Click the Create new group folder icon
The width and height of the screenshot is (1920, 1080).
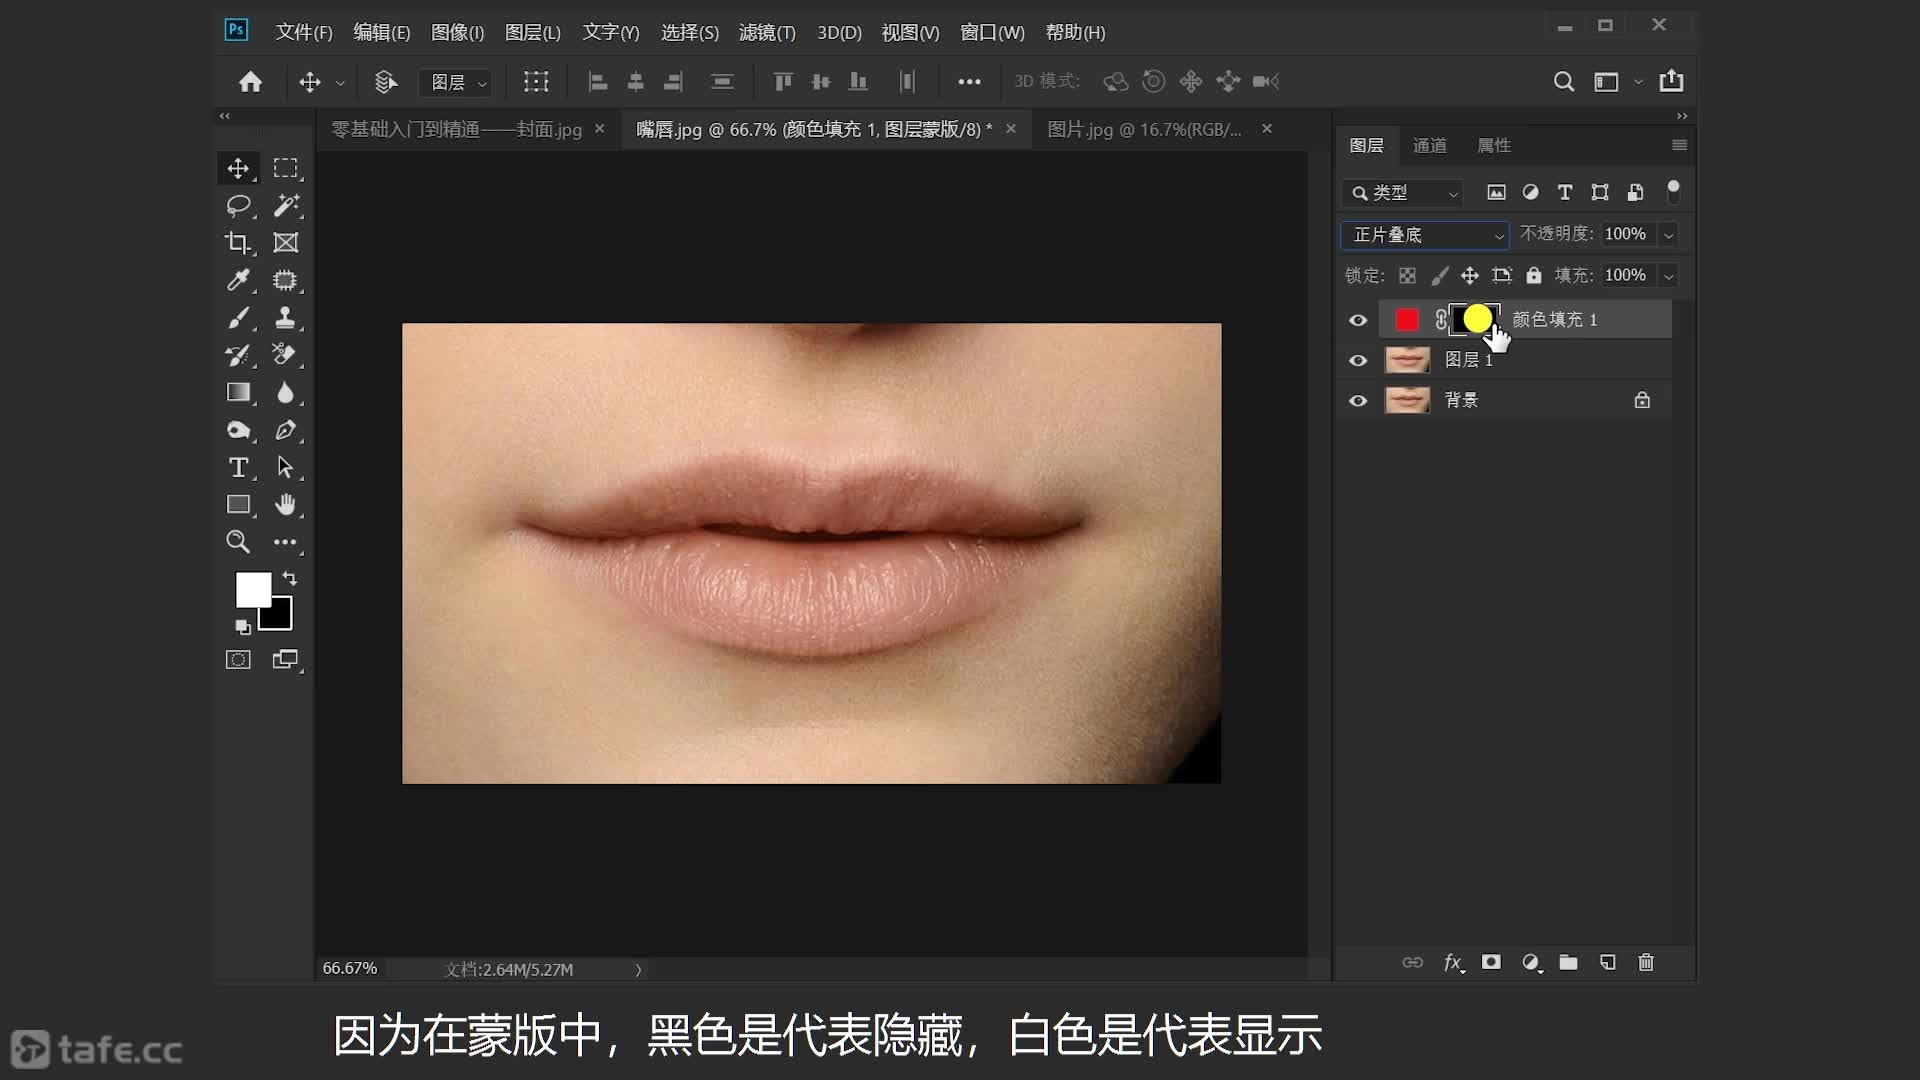[1568, 962]
